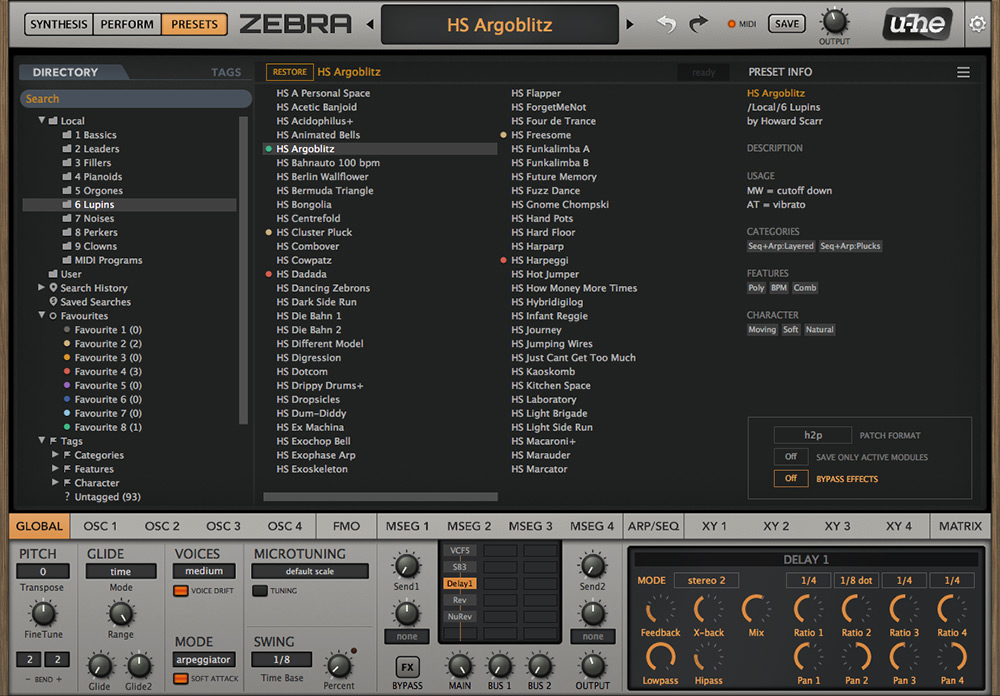Select the Favourite 5 purple dot
This screenshot has height=696, width=1000.
click(67, 385)
